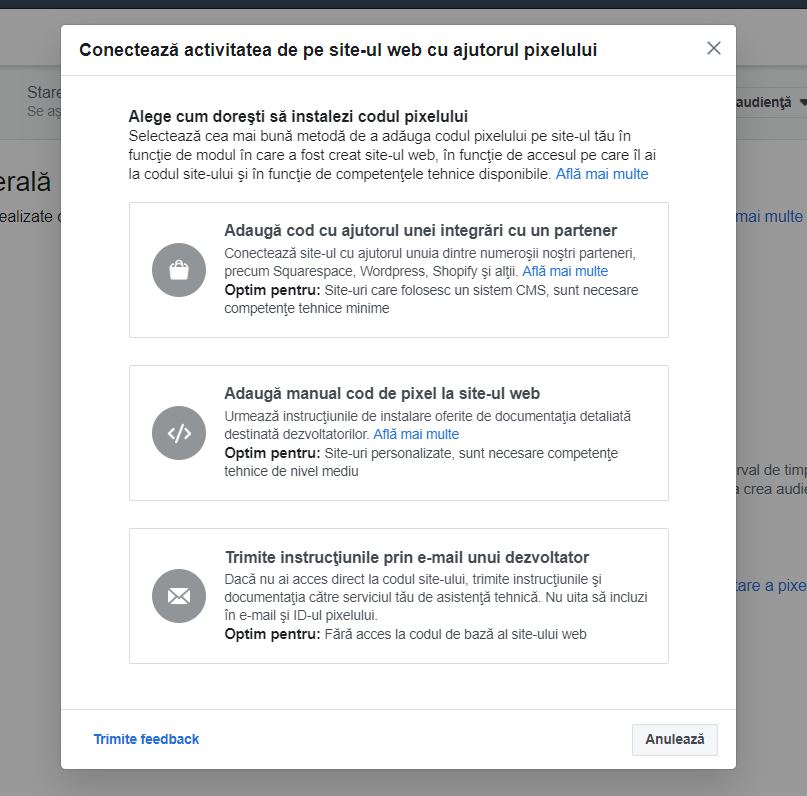Click the code brackets manual install icon
Screen dimensions: 807x796
pos(179,433)
